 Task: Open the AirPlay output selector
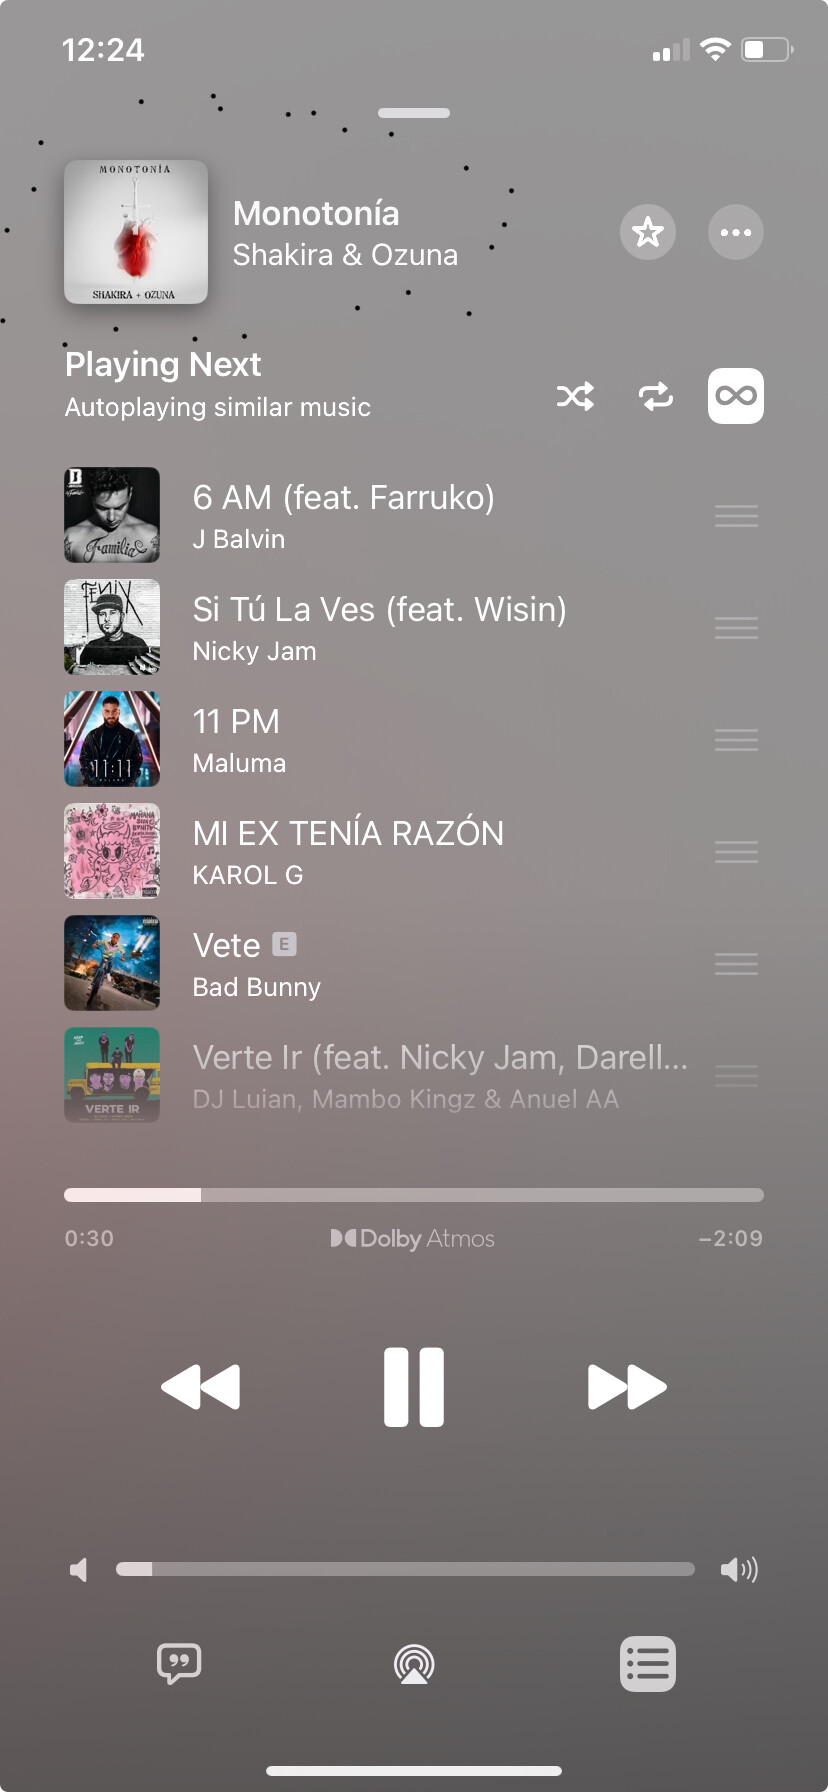[x=414, y=1664]
